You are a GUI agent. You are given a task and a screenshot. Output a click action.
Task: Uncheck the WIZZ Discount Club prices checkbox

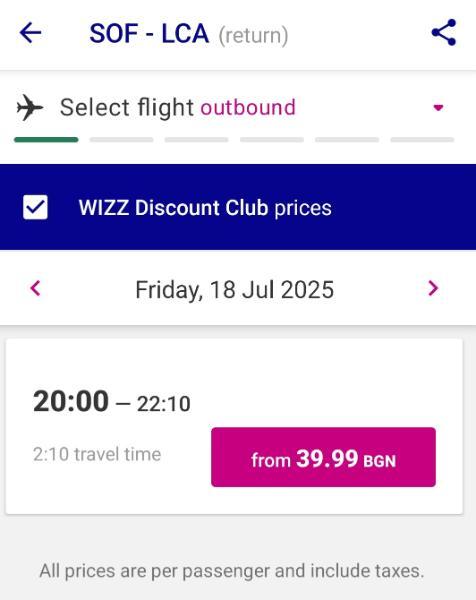[x=35, y=207]
